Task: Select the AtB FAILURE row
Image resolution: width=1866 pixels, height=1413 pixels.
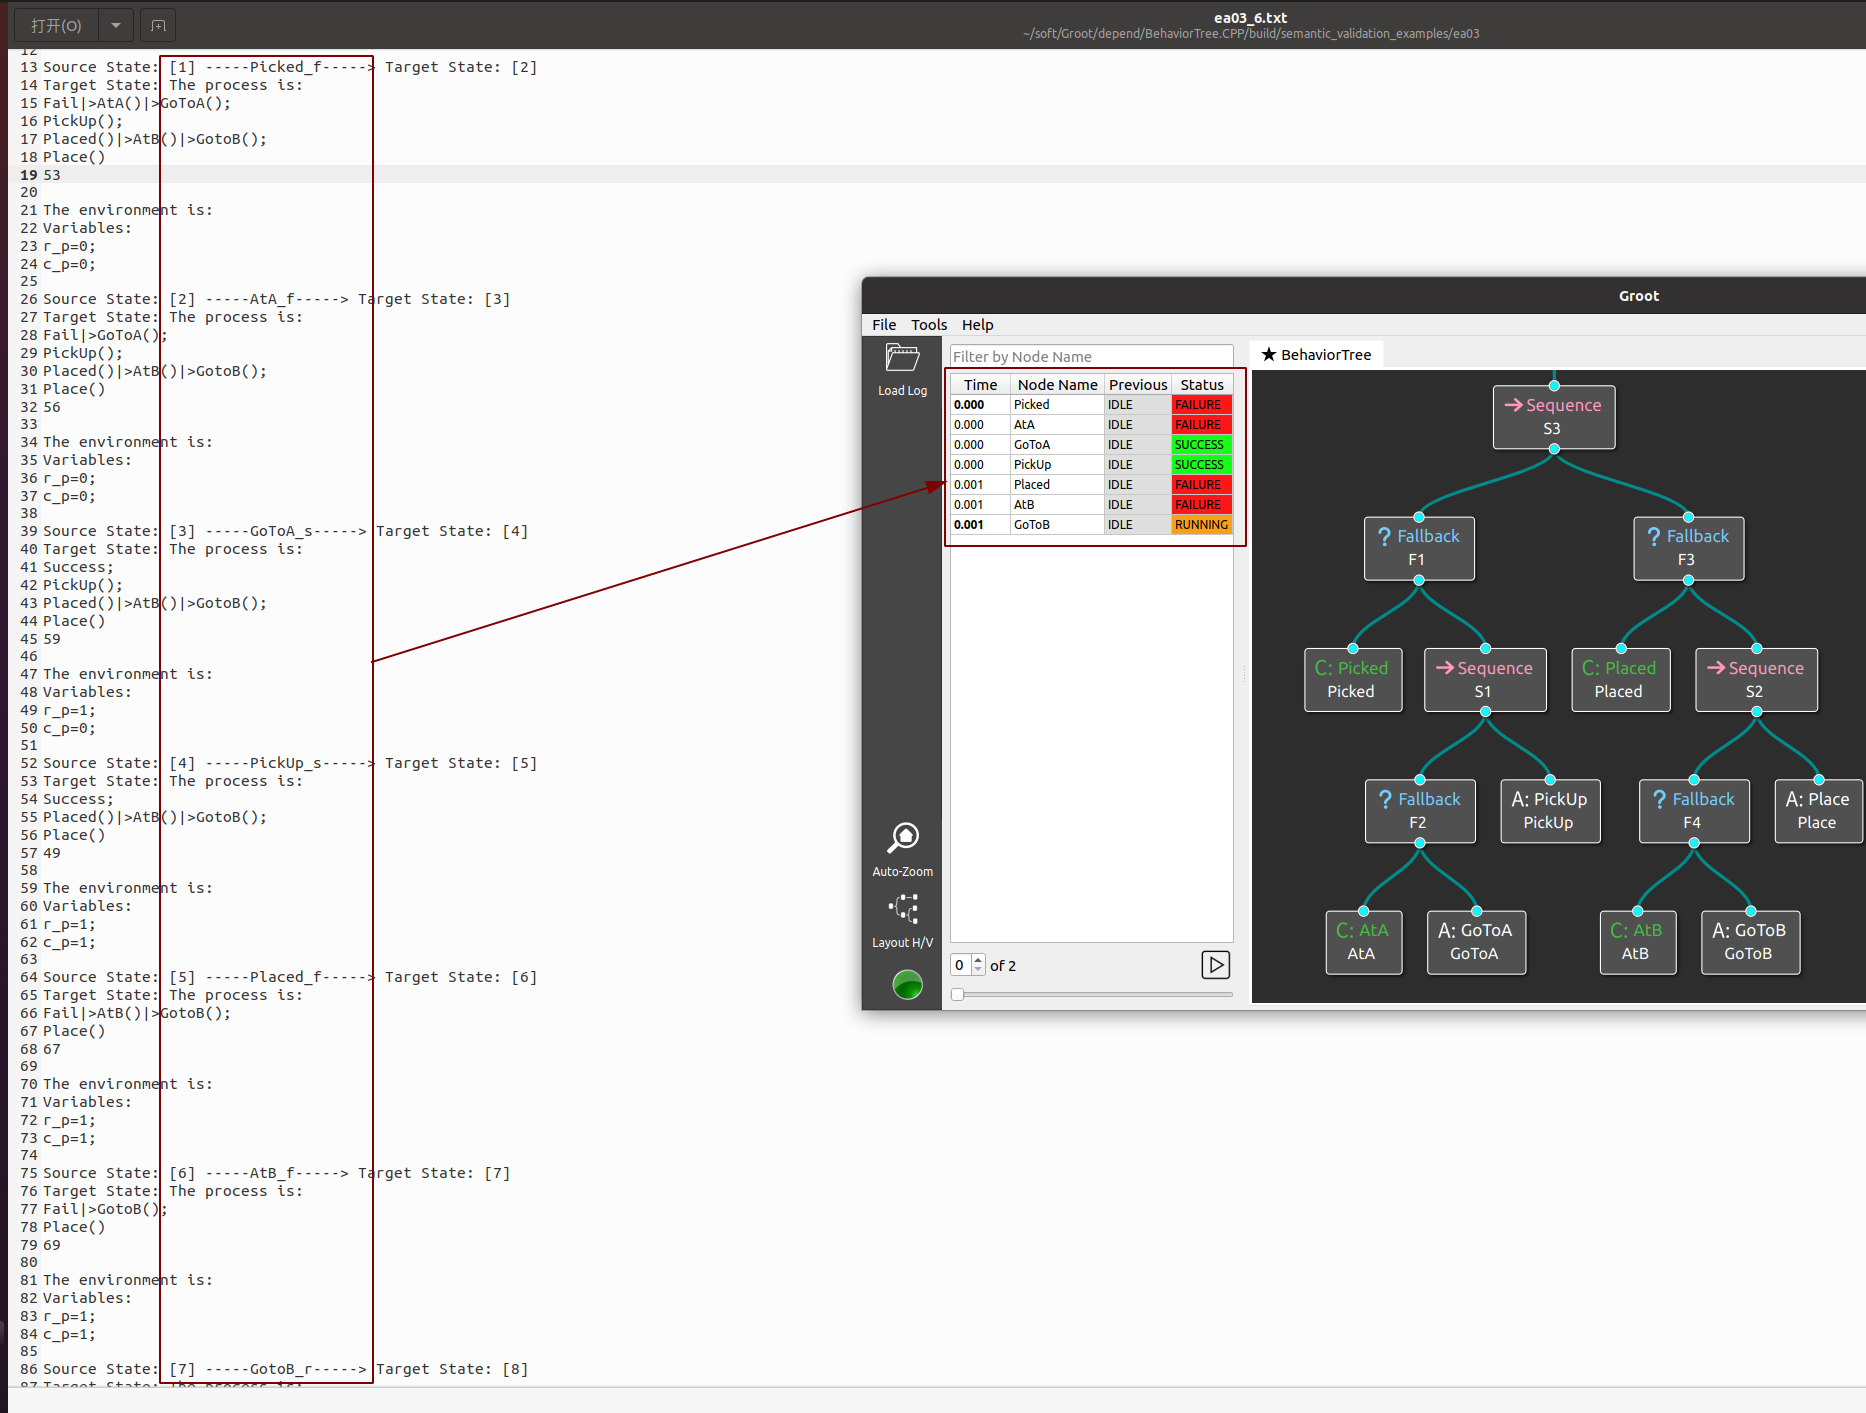Action: tap(1091, 505)
